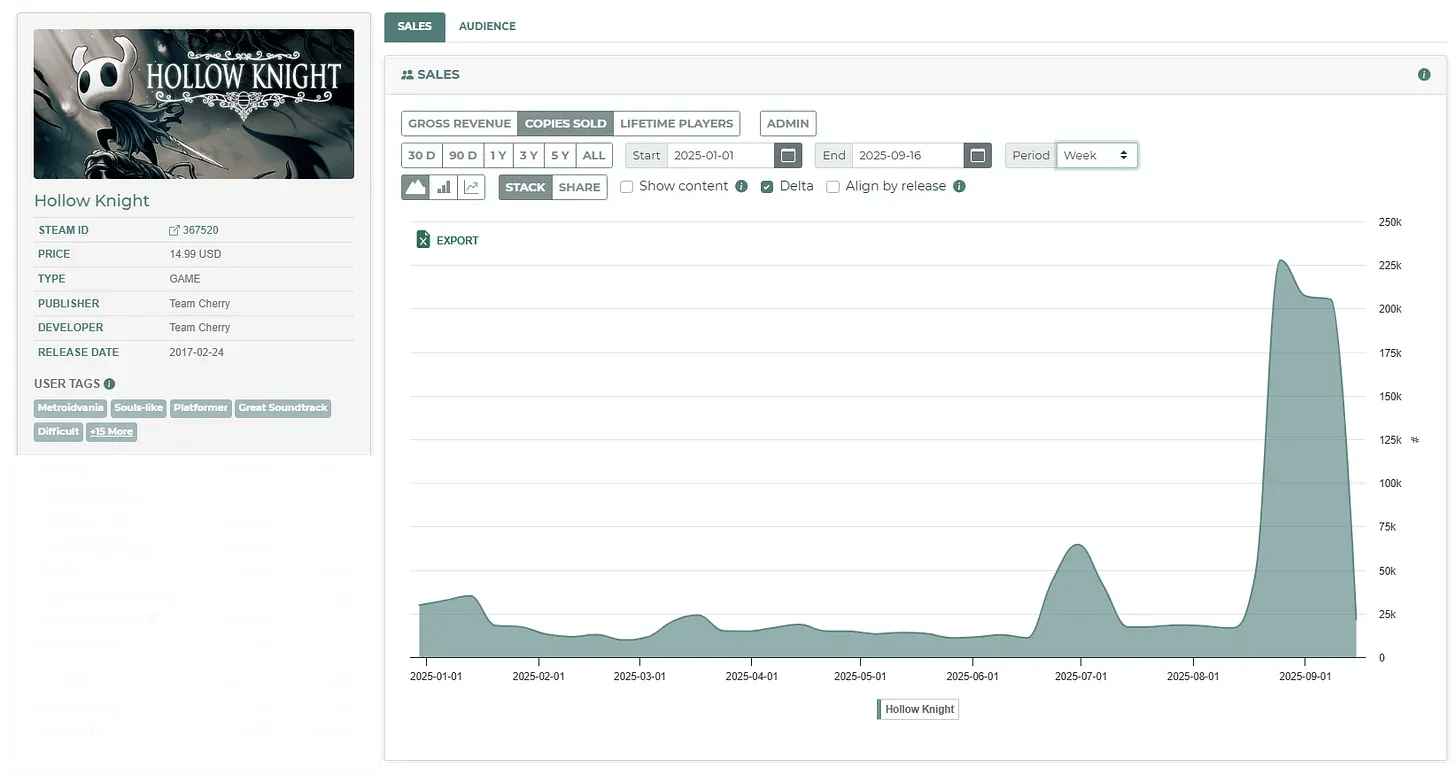This screenshot has height=782, width=1456.
Task: Click the price value 14.99 USD
Action: tap(195, 255)
